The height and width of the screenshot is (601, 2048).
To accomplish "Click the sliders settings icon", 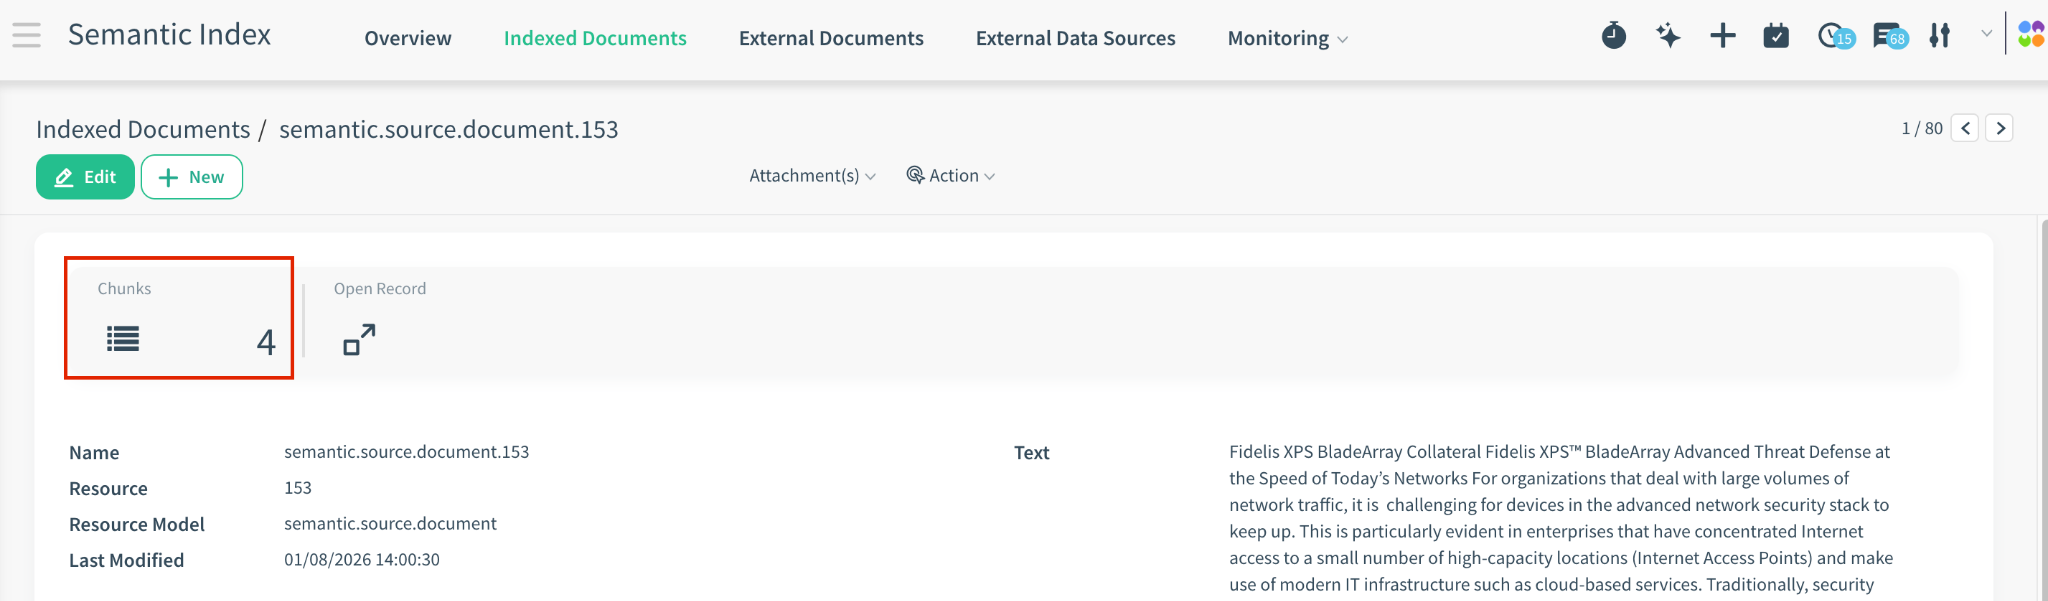I will (x=1940, y=36).
